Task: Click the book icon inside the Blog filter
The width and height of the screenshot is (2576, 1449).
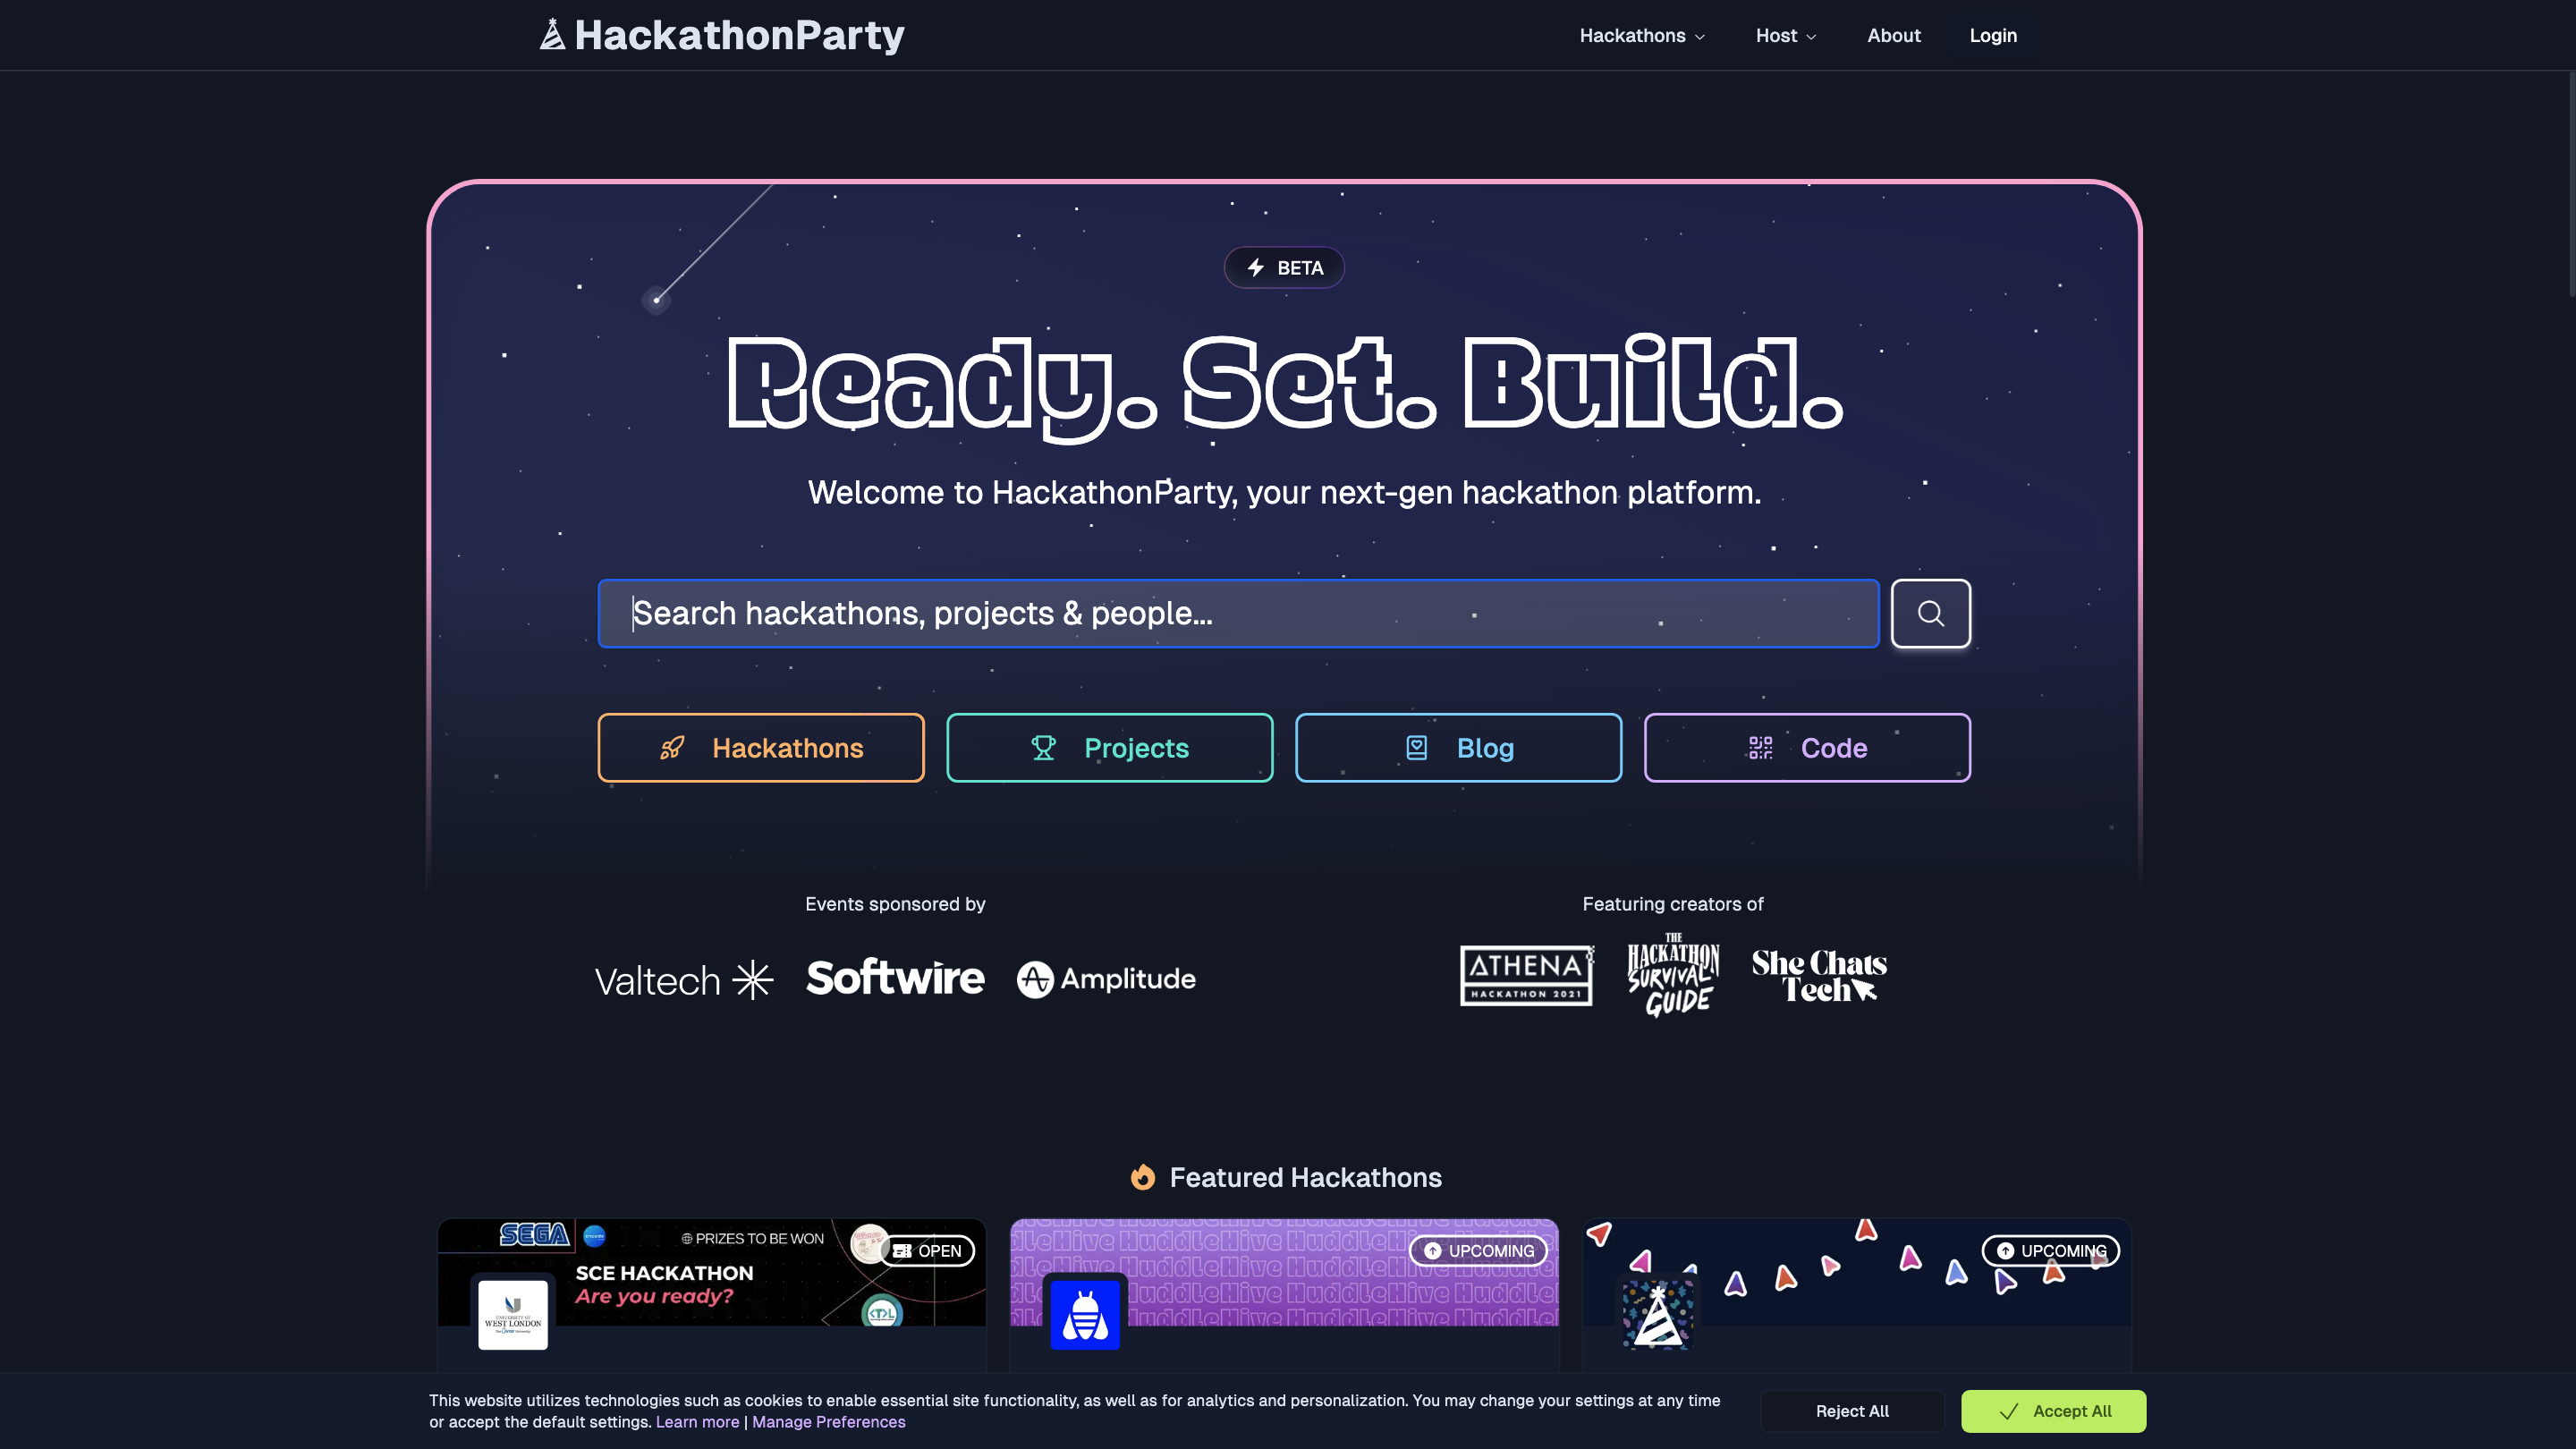Action: (1415, 747)
